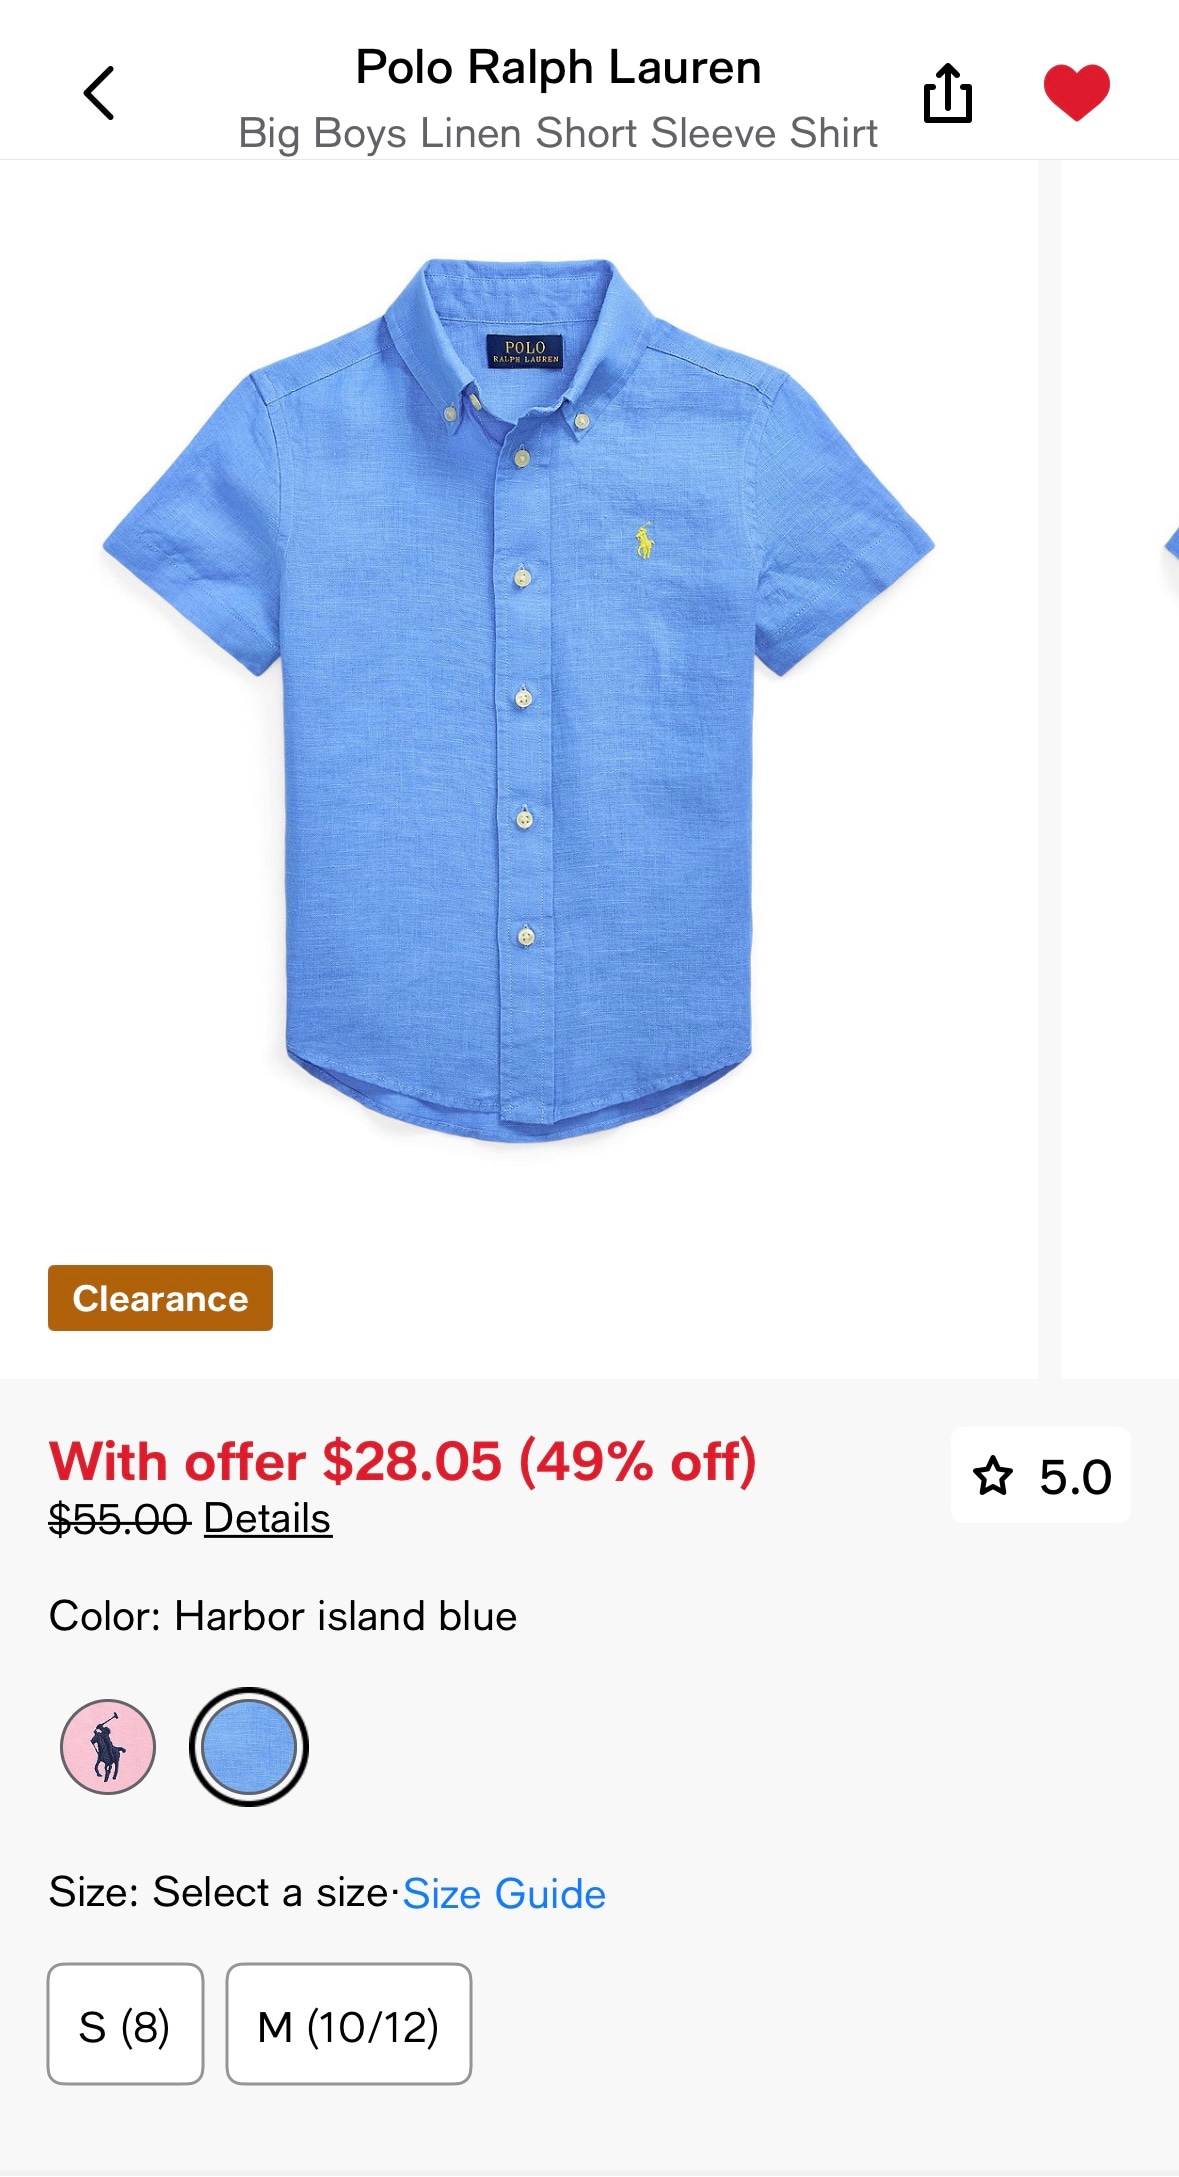Open the Size Guide link
Screen dimensions: 1179x2177
504,1894
